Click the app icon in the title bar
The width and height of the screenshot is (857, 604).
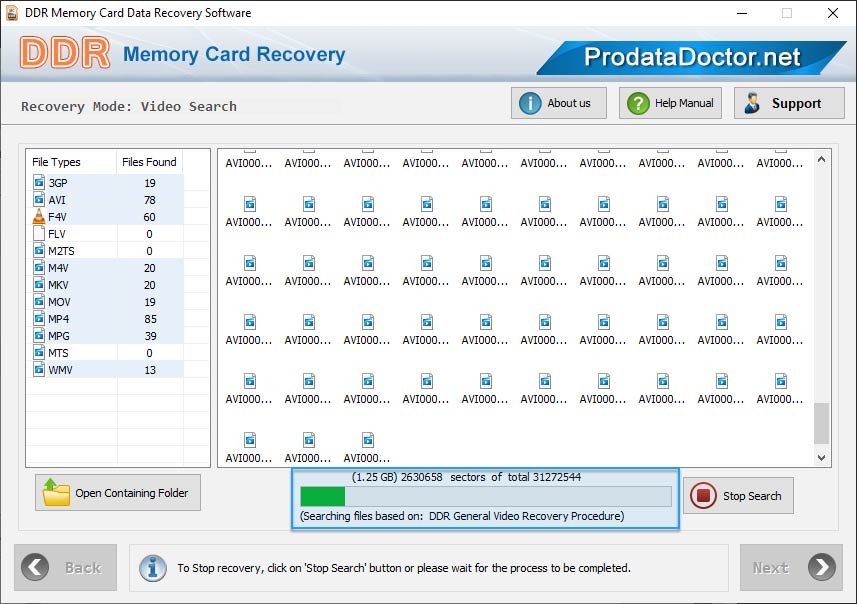point(11,13)
